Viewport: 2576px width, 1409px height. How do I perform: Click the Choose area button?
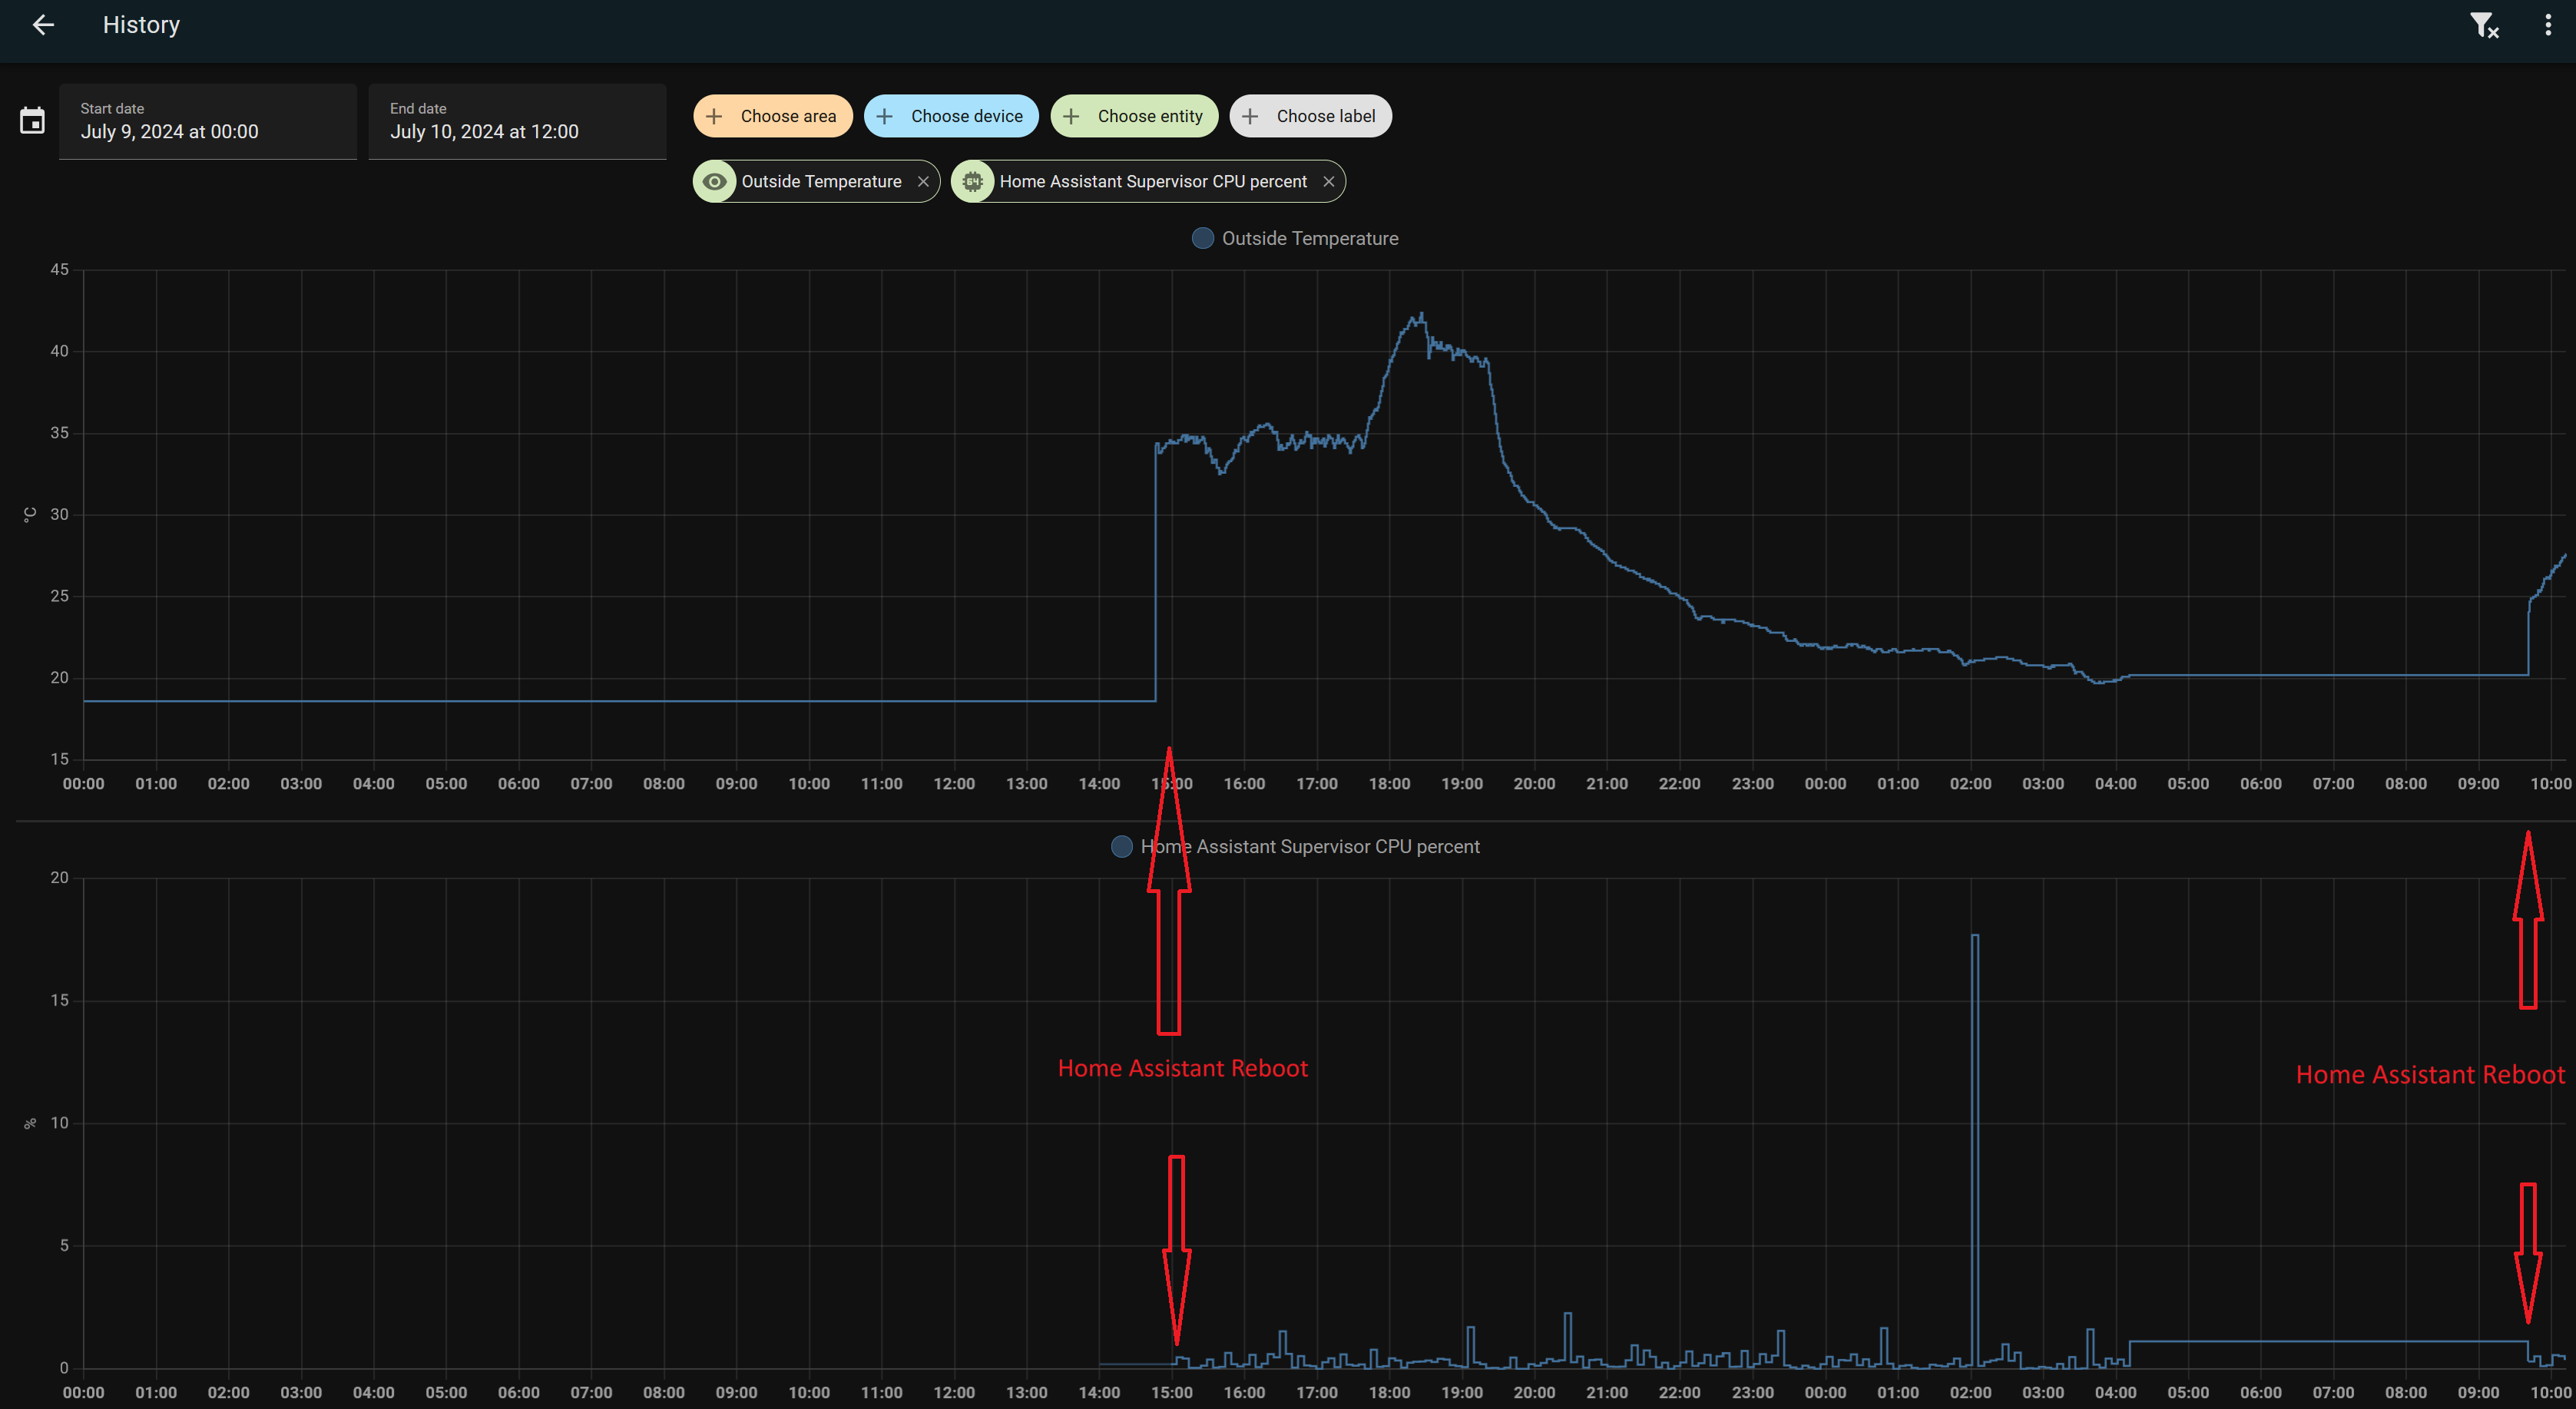coord(772,115)
